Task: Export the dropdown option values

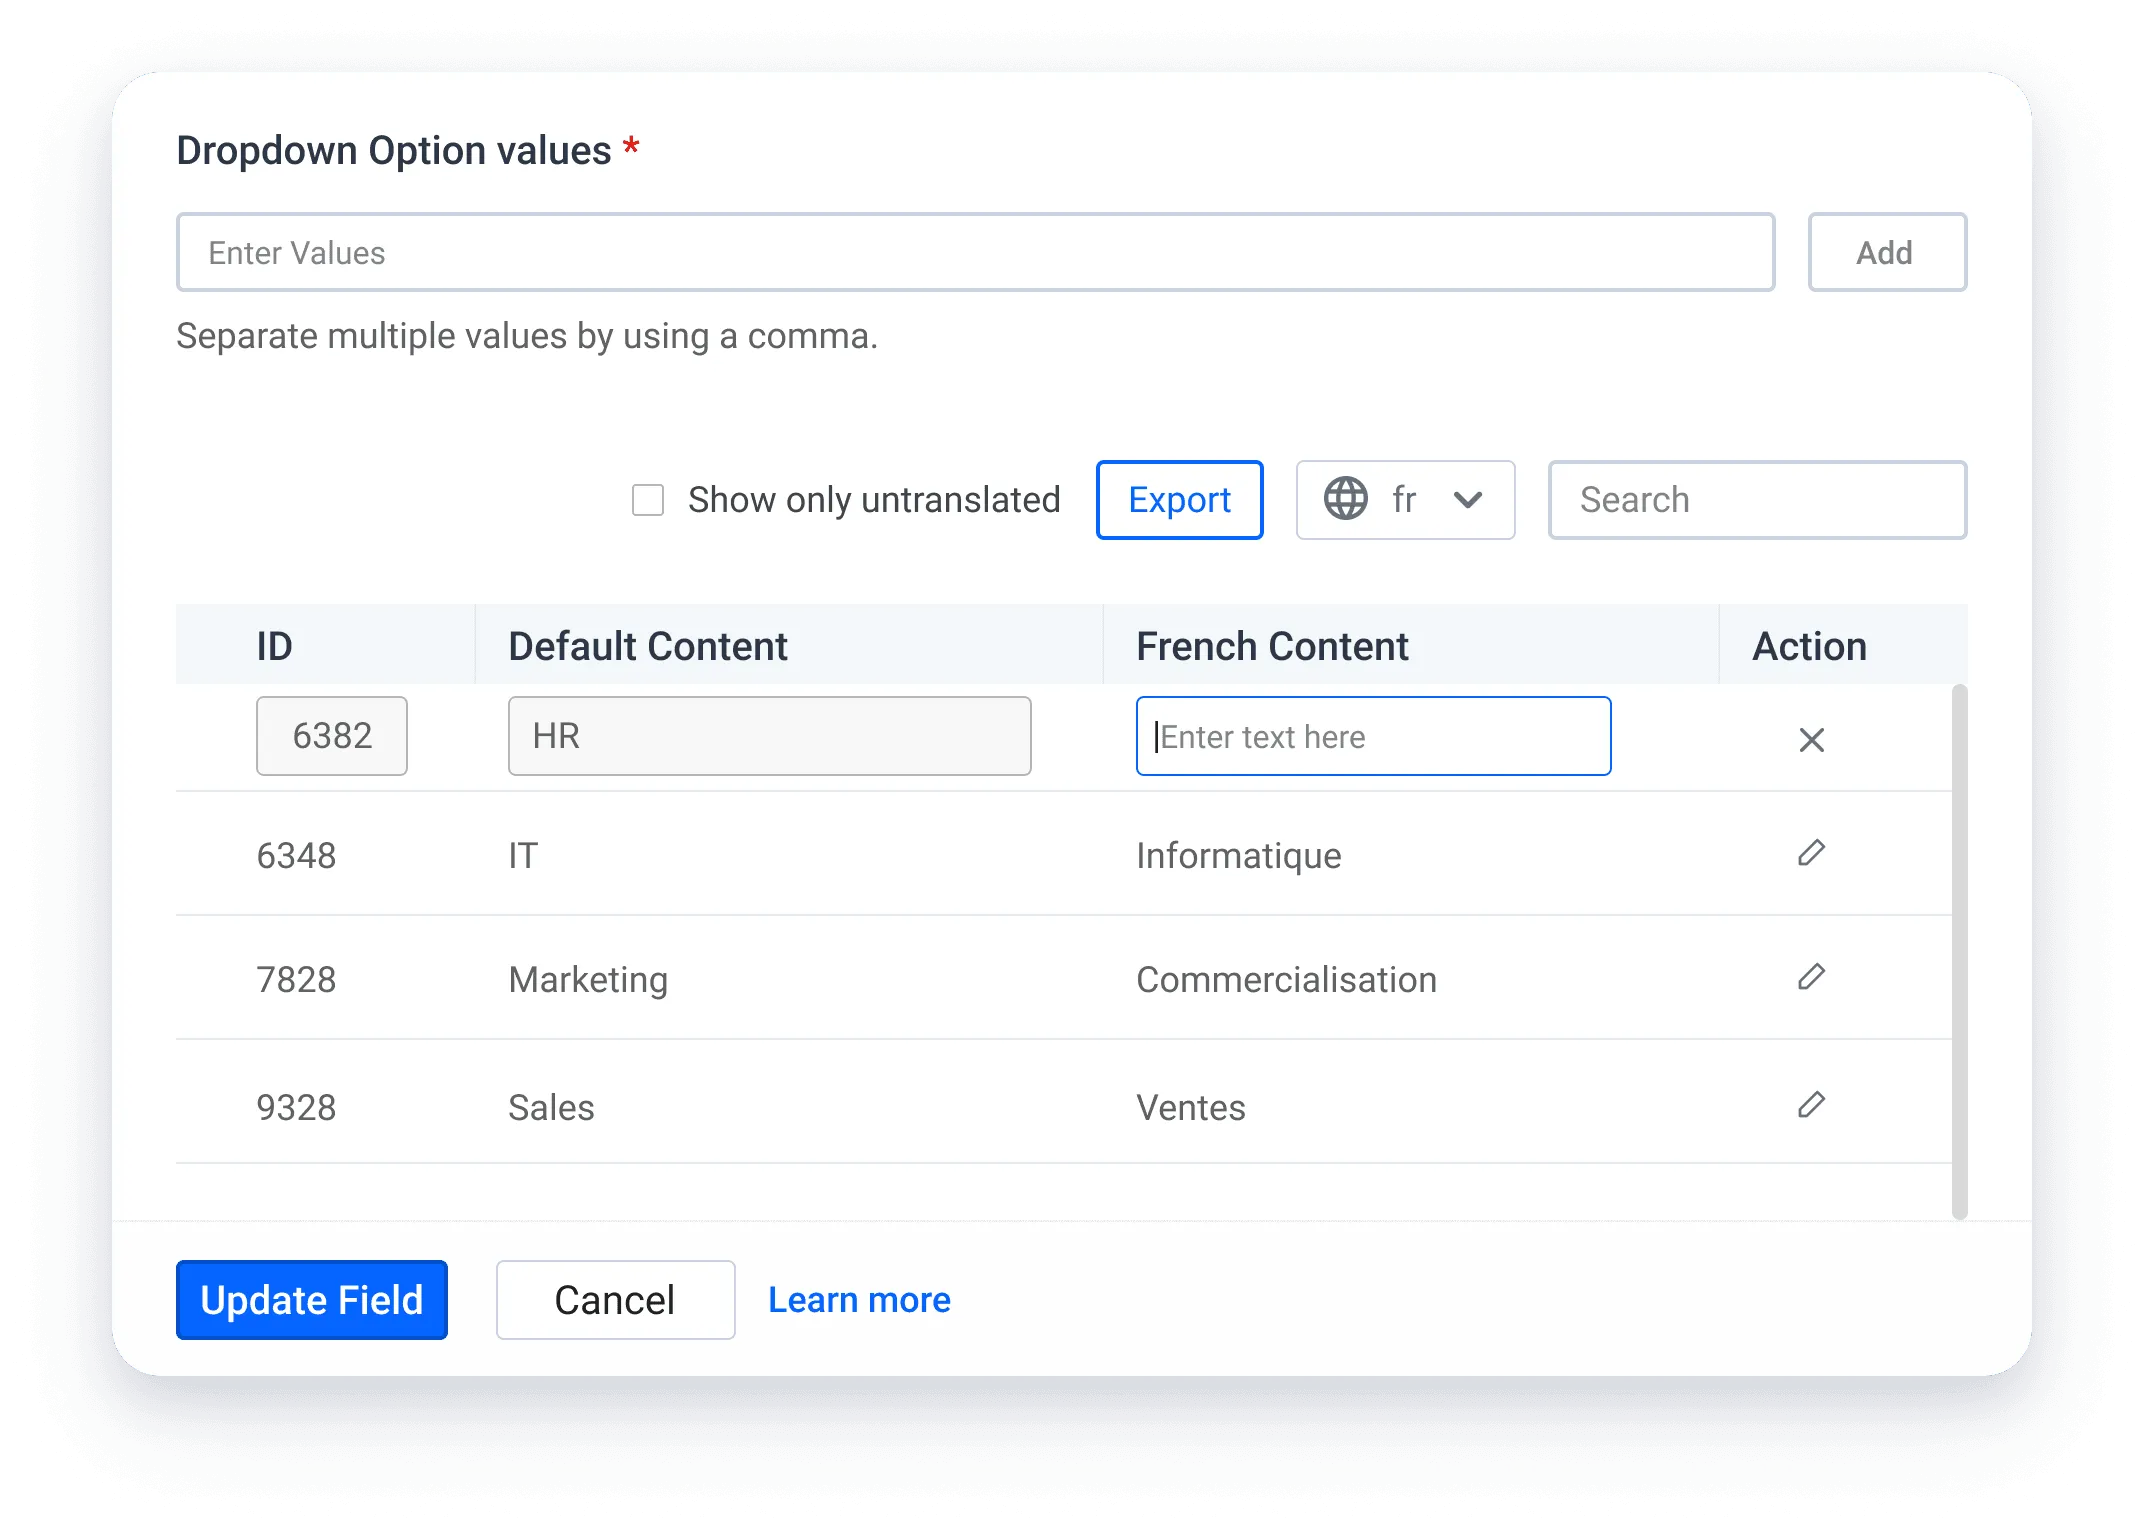Action: point(1179,499)
